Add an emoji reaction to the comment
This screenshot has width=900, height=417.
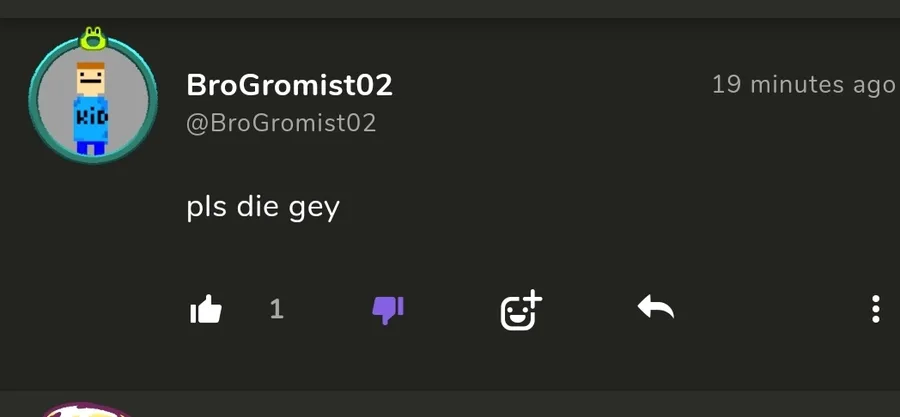pyautogui.click(x=521, y=310)
